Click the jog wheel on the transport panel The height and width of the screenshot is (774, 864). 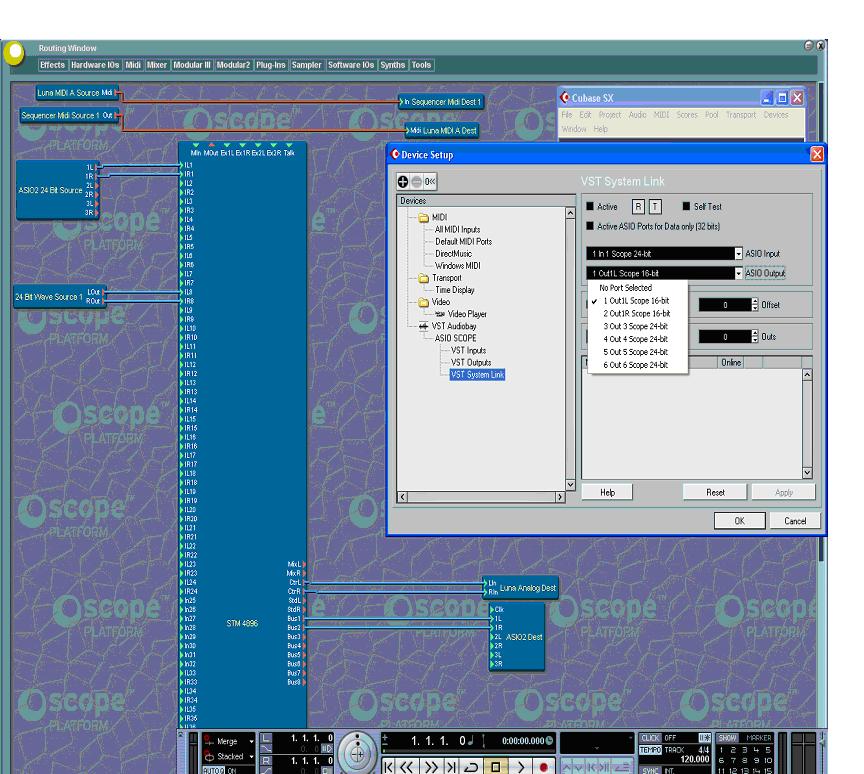click(x=357, y=753)
